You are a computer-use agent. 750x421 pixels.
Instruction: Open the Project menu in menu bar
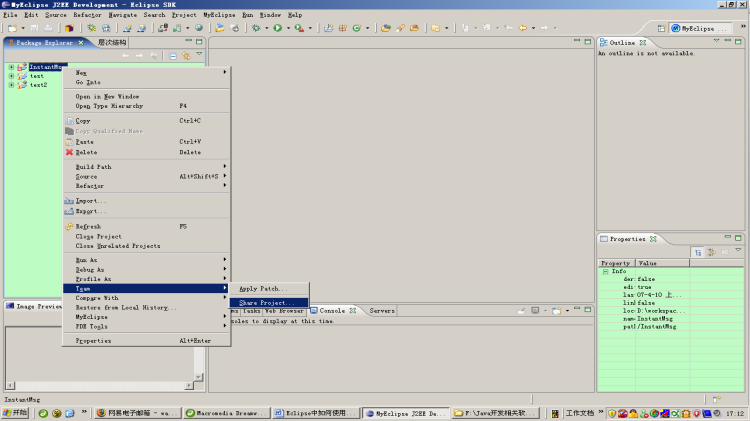(184, 15)
